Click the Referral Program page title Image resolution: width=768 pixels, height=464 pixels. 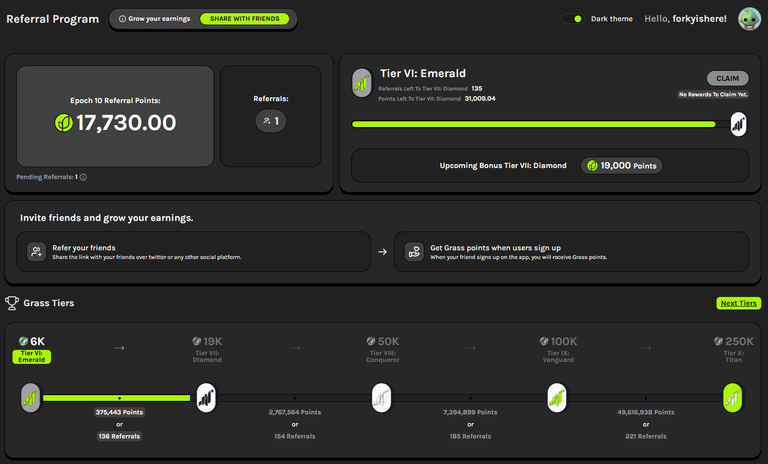[52, 19]
